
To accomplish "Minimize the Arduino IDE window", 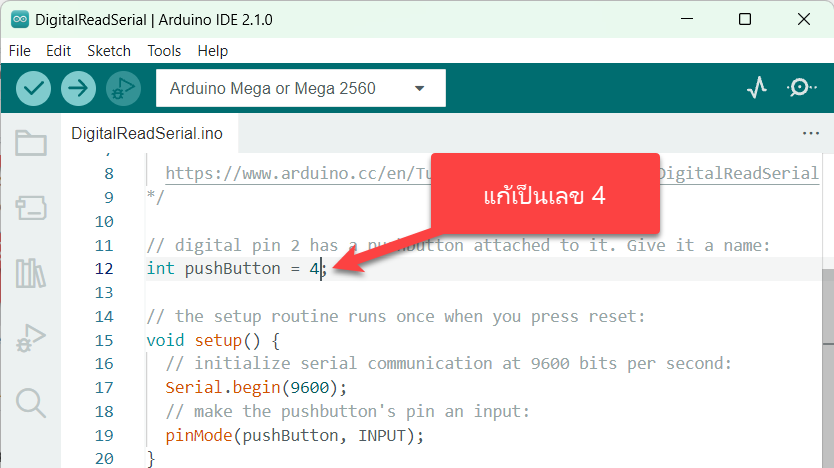I will tap(687, 19).
